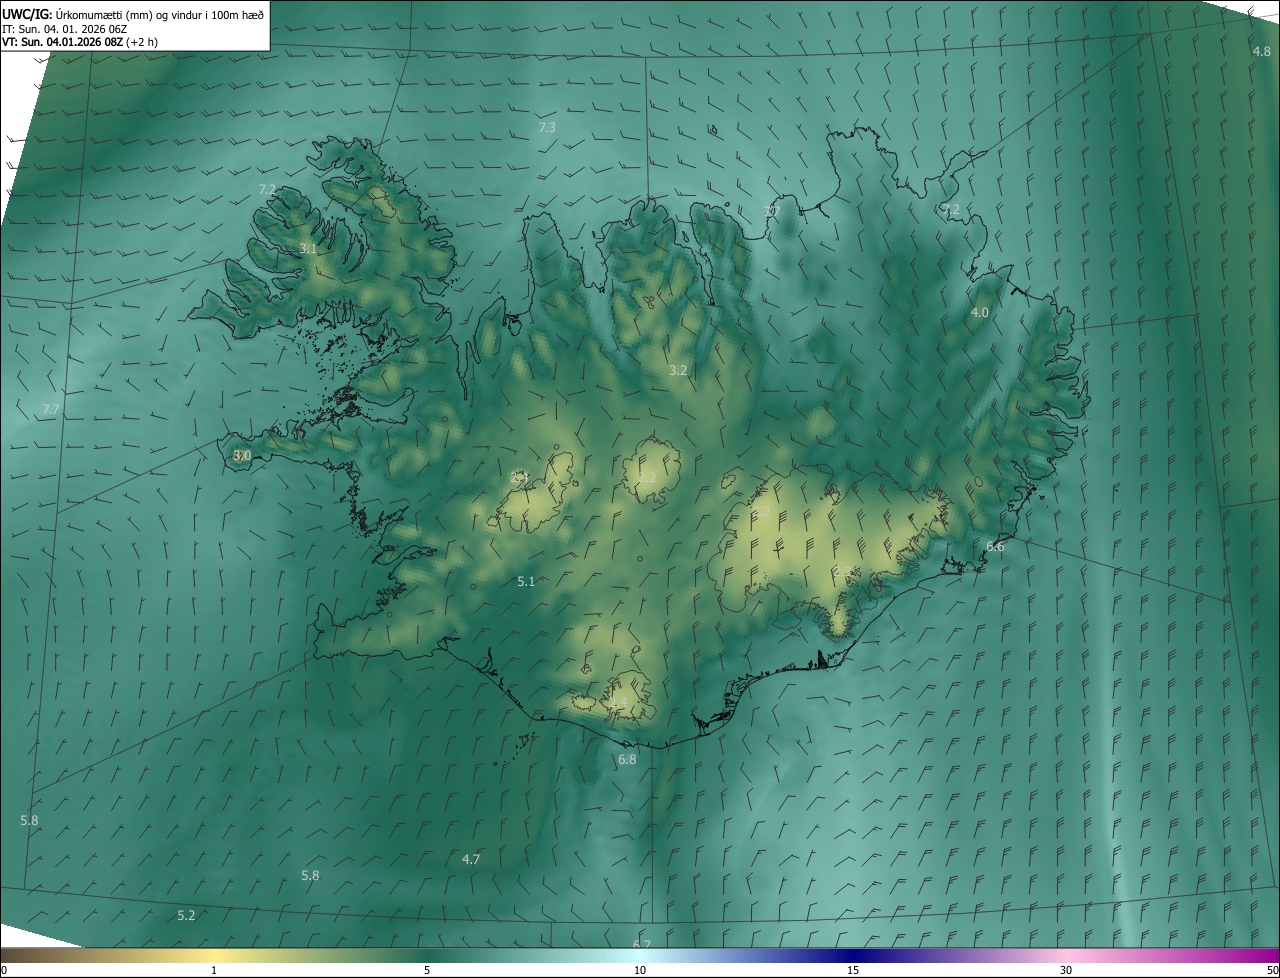
Task: Click the 5.1 value label on the map
Action: [526, 582]
